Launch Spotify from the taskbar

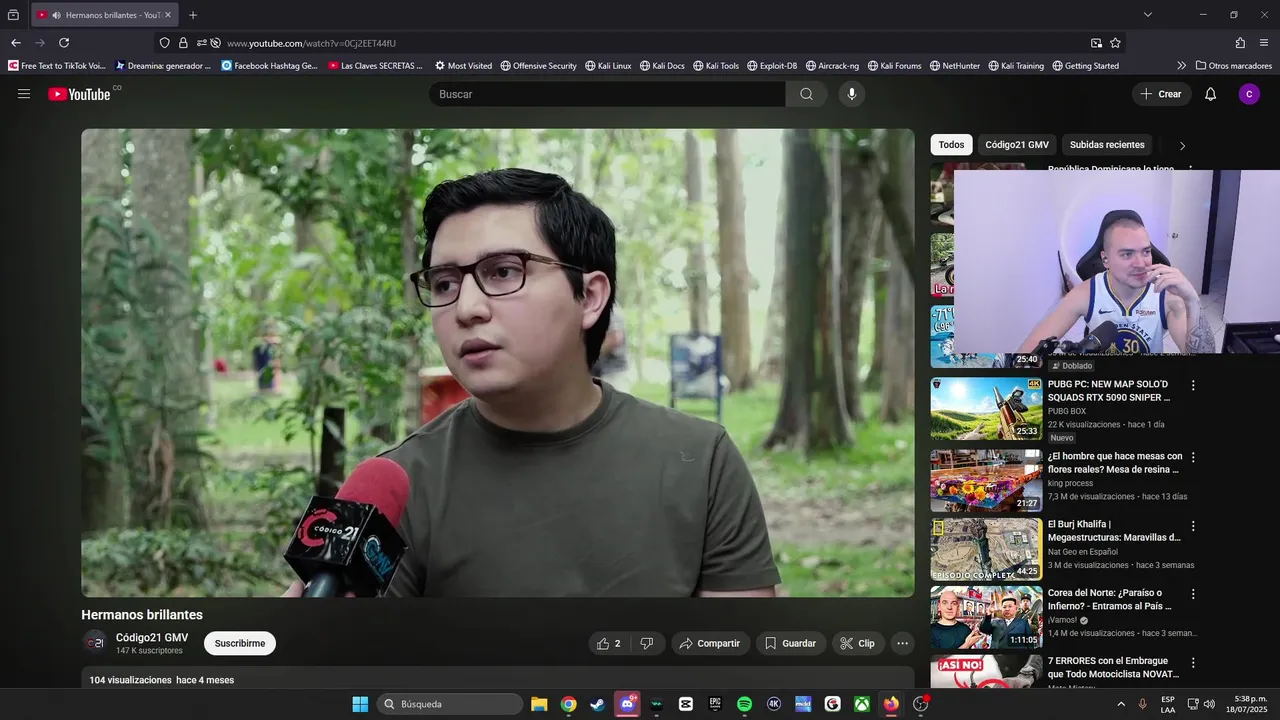coord(744,704)
